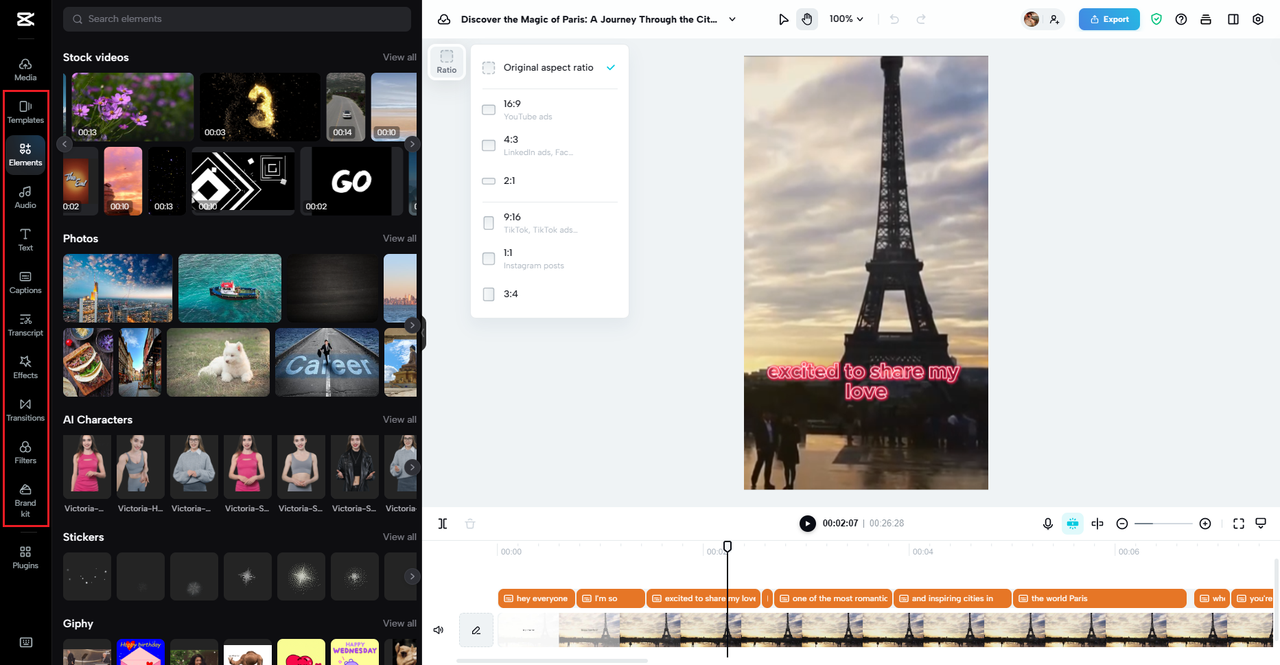Screen dimensions: 1280x665
Task: Open the green shield security icon
Action: [1156, 19]
